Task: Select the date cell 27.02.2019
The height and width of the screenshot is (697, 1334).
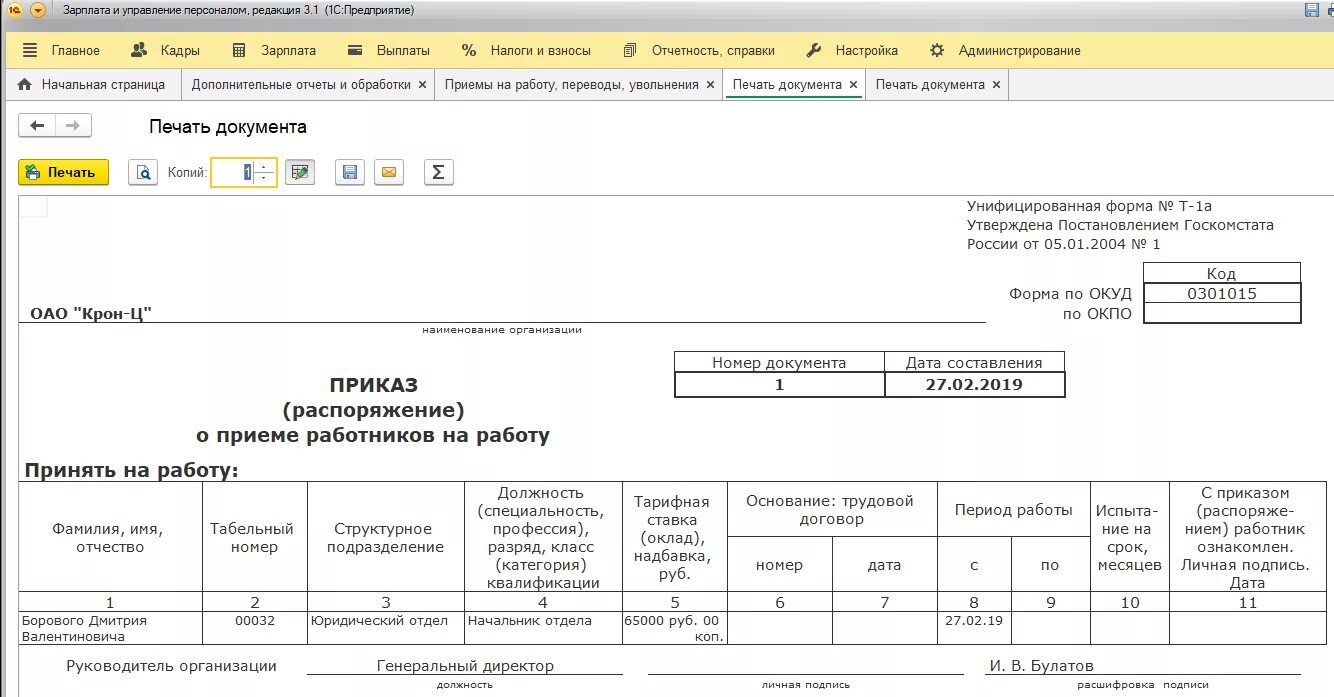Action: click(975, 384)
